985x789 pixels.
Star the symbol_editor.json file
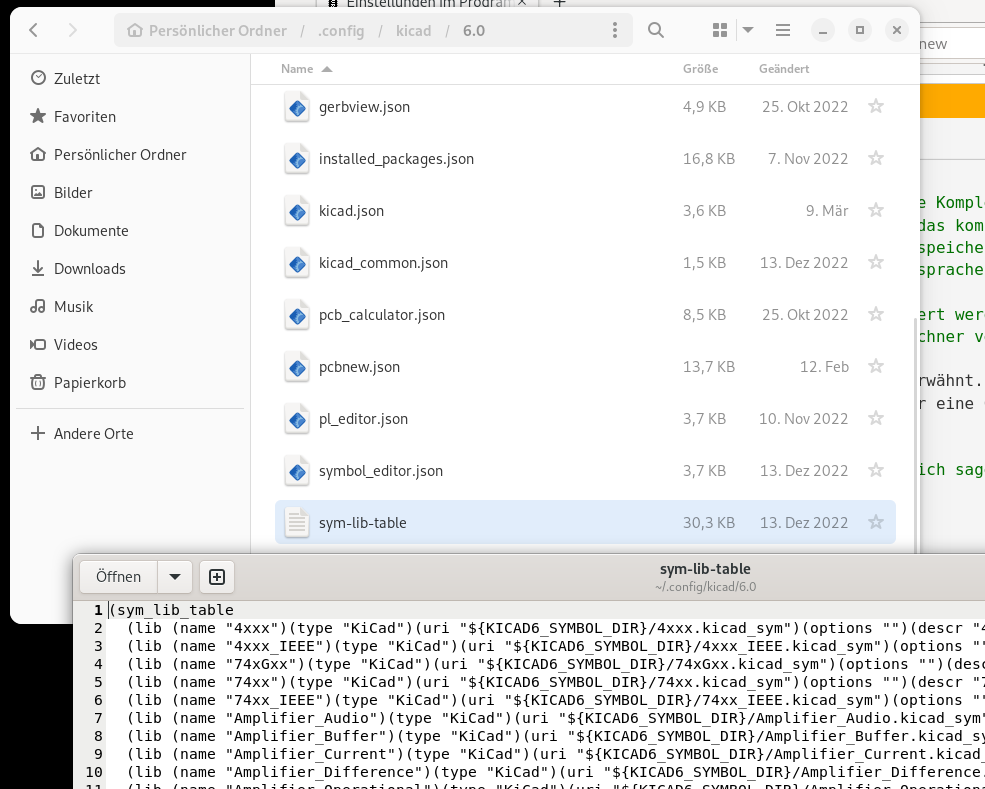876,470
